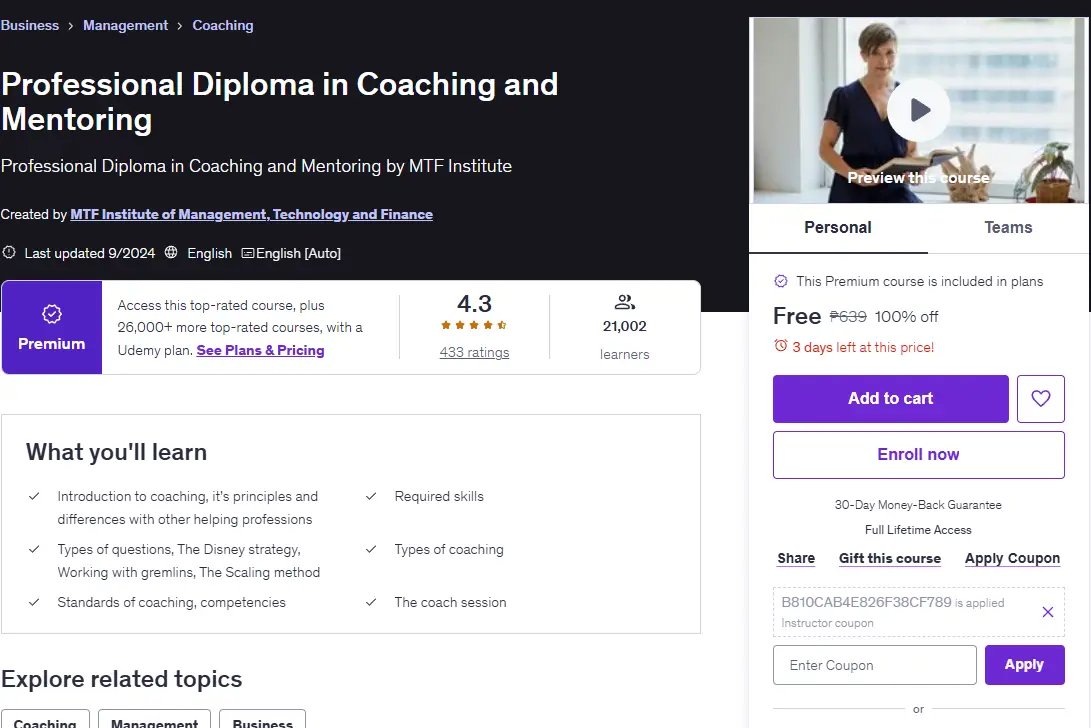The width and height of the screenshot is (1091, 728).
Task: Click the globe language icon
Action: tap(171, 253)
